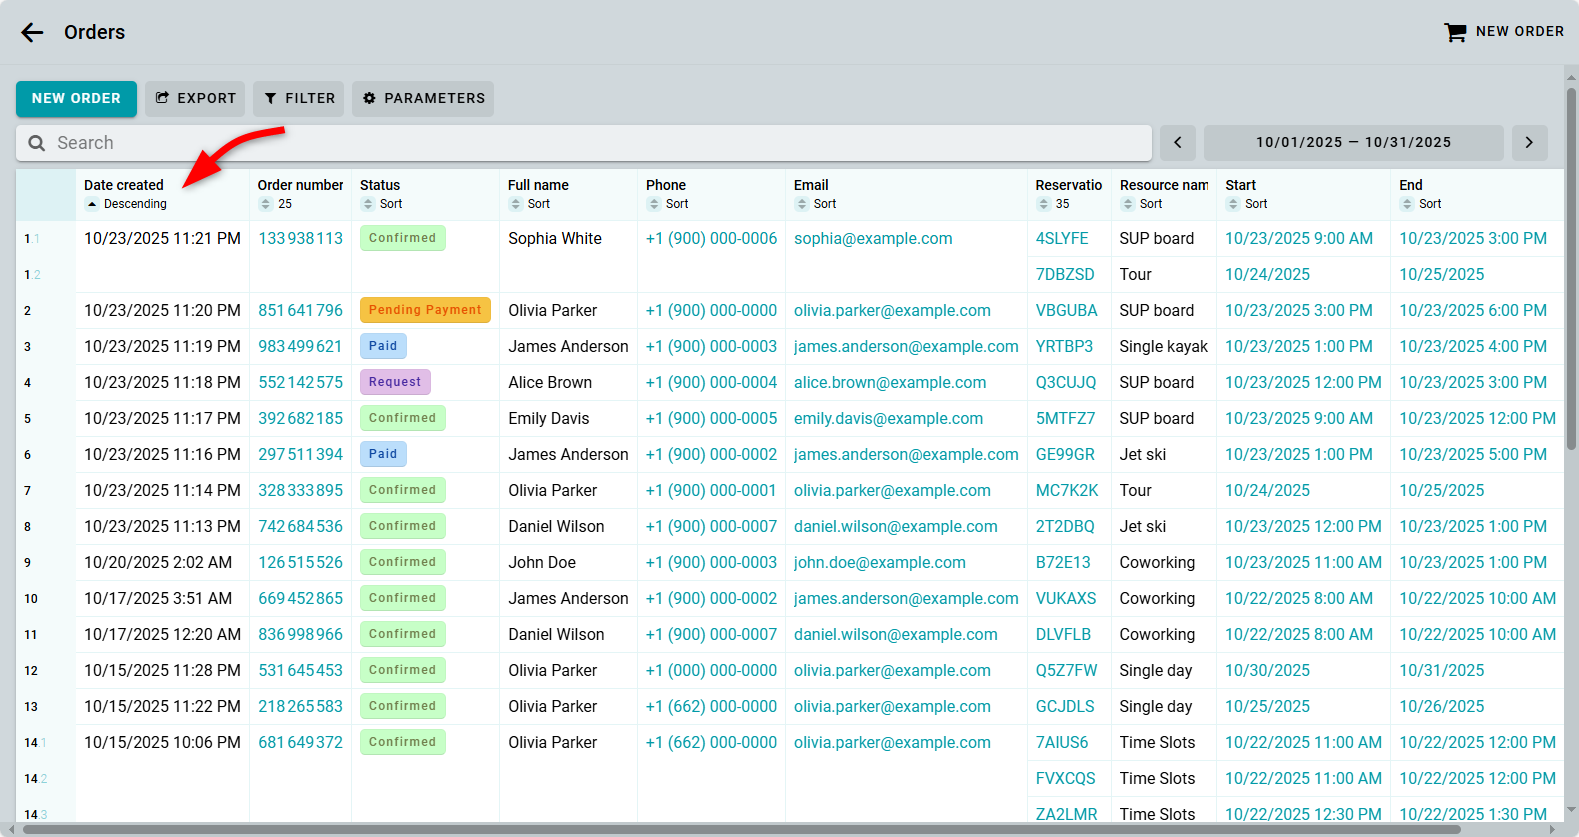Open reservation VBGUBA link
This screenshot has width=1579, height=837.
click(1066, 310)
